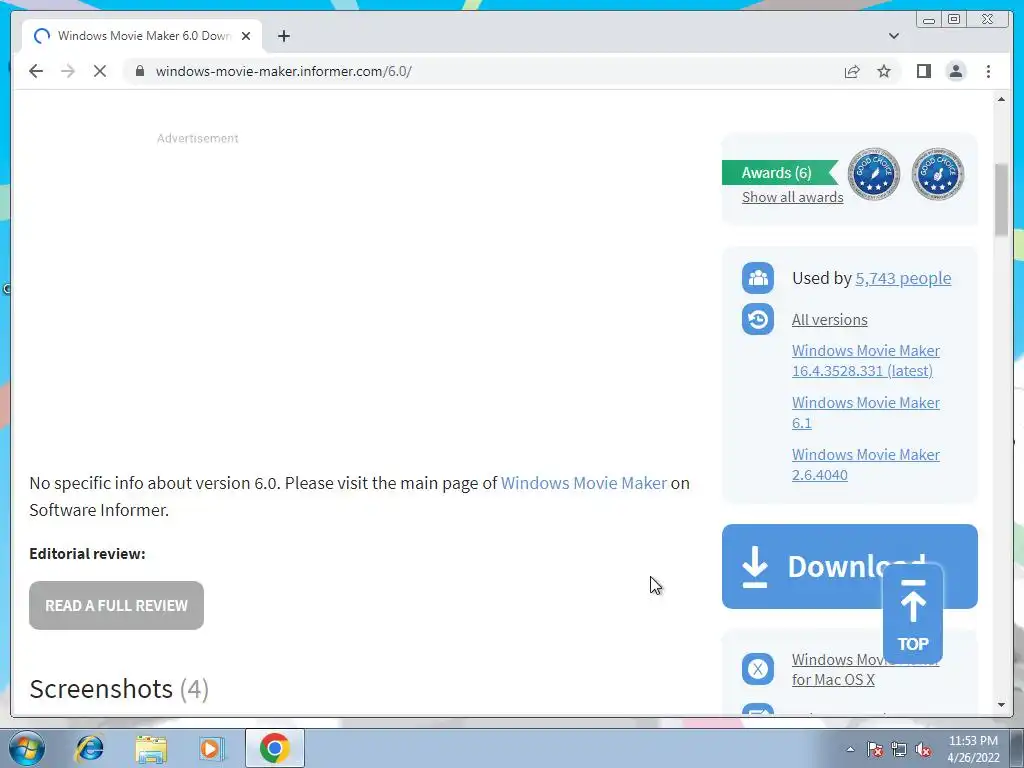Click the users group icon

pos(758,278)
